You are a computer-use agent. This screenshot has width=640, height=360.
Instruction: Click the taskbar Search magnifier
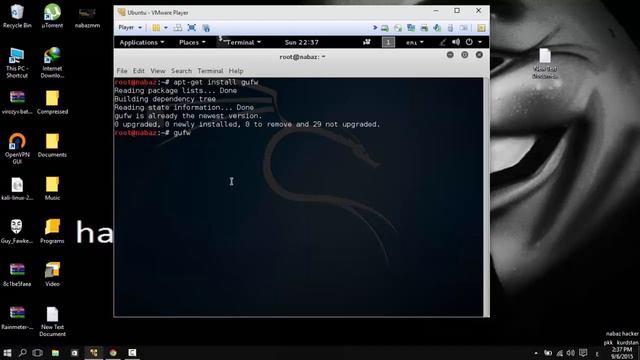[22, 353]
